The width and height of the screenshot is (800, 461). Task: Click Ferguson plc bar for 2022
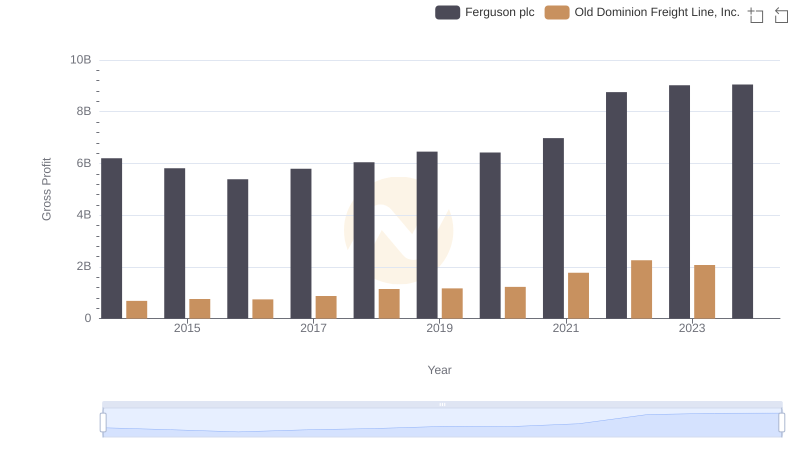click(616, 206)
